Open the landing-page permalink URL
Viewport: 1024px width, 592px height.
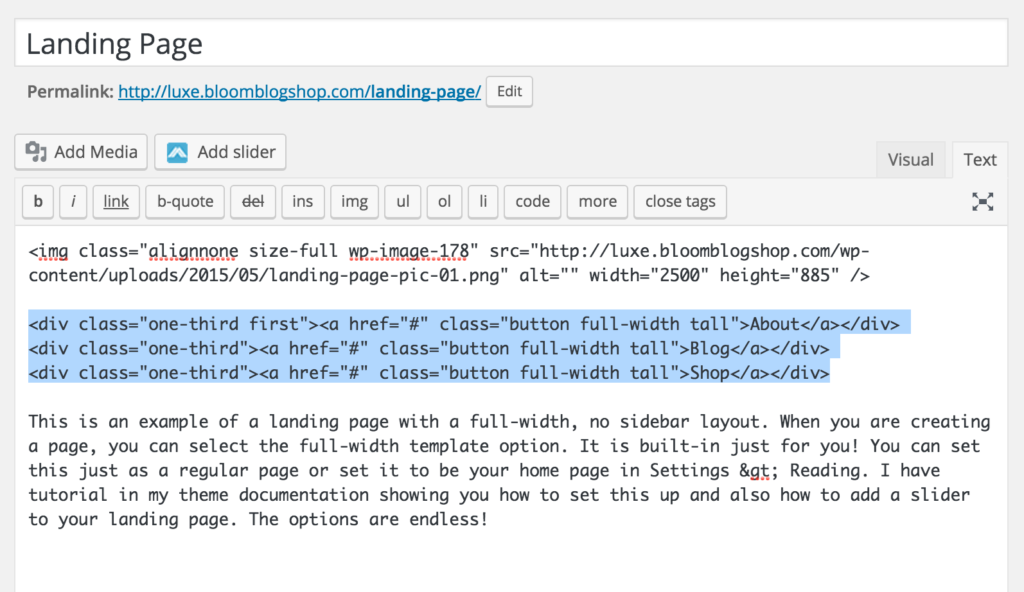pos(300,91)
